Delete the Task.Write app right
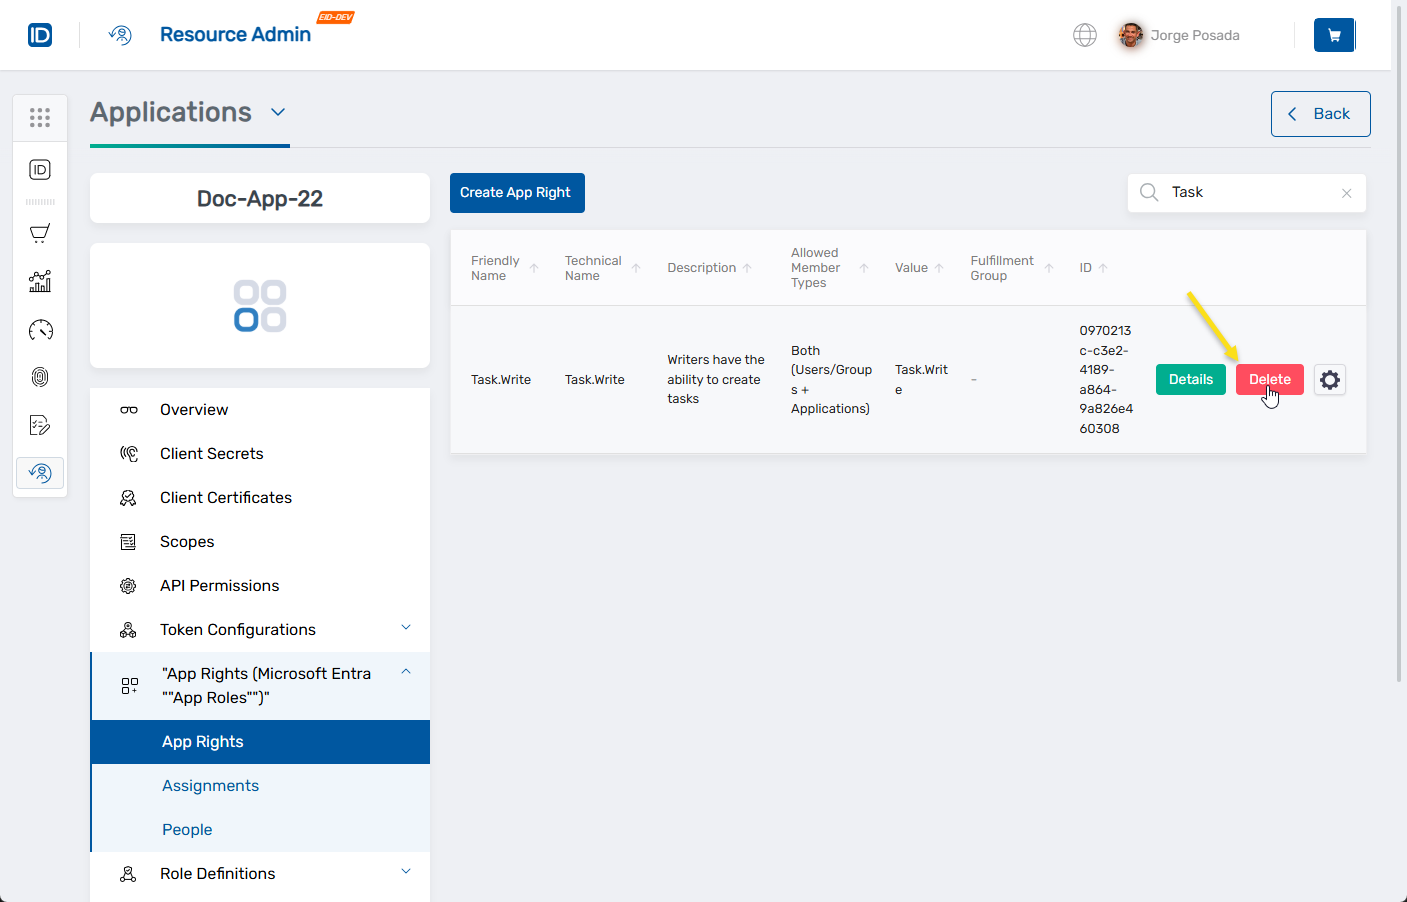Viewport: 1407px width, 902px height. click(1269, 380)
